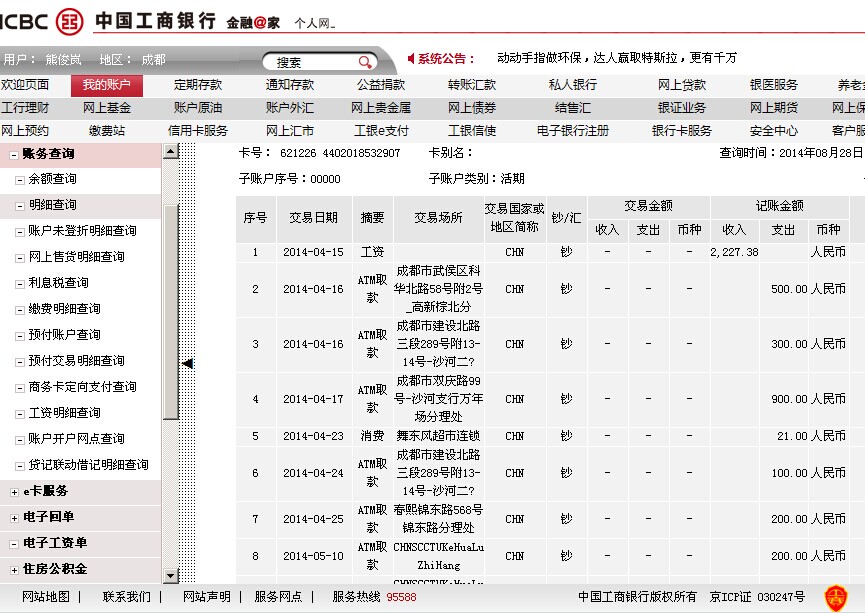Click the system announcement speaker icon
Image resolution: width=865 pixels, height=613 pixels.
point(410,58)
